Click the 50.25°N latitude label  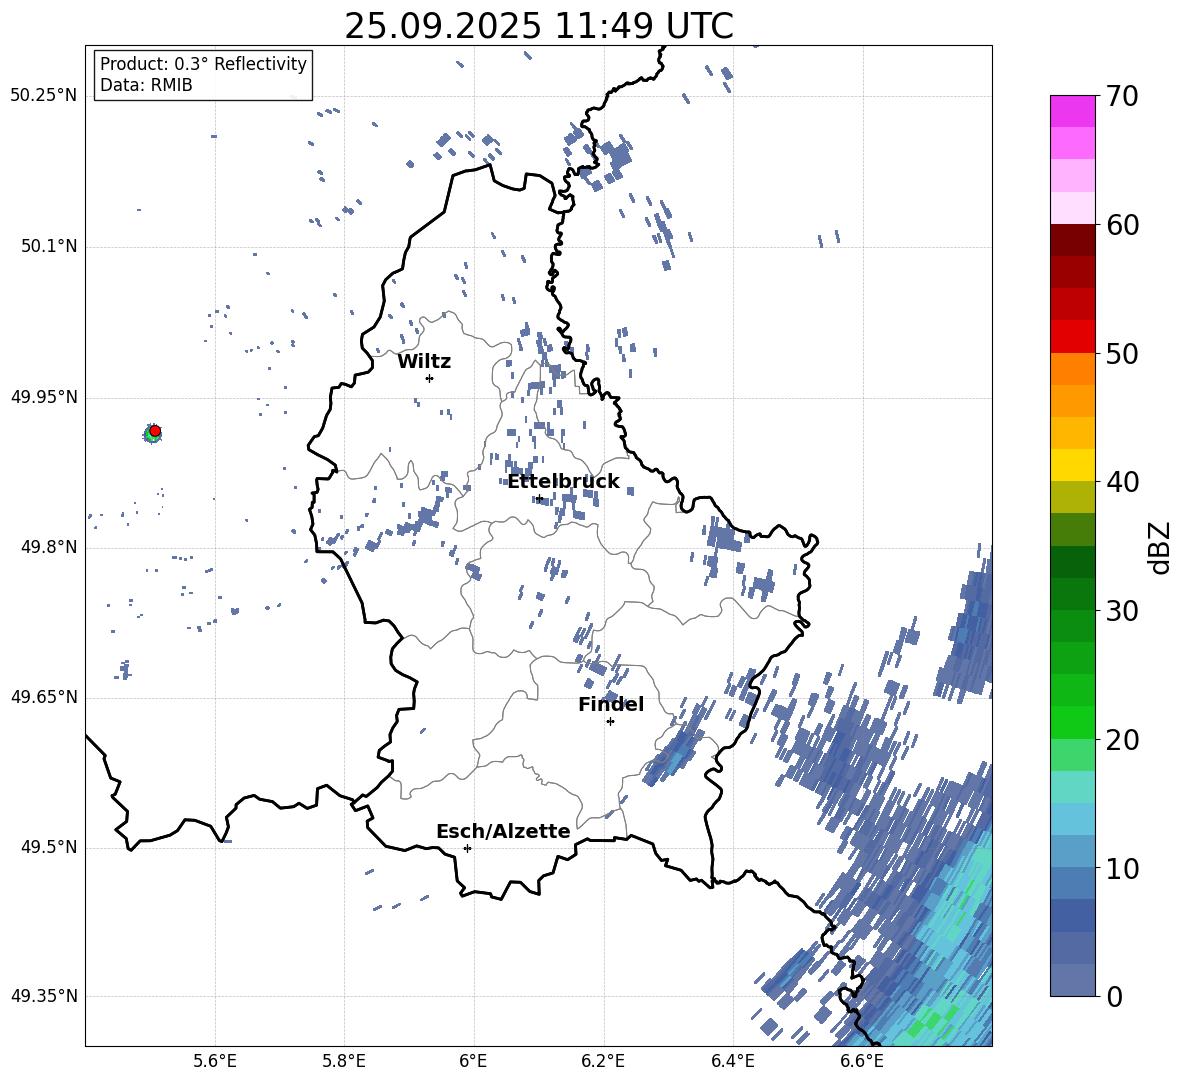click(44, 96)
